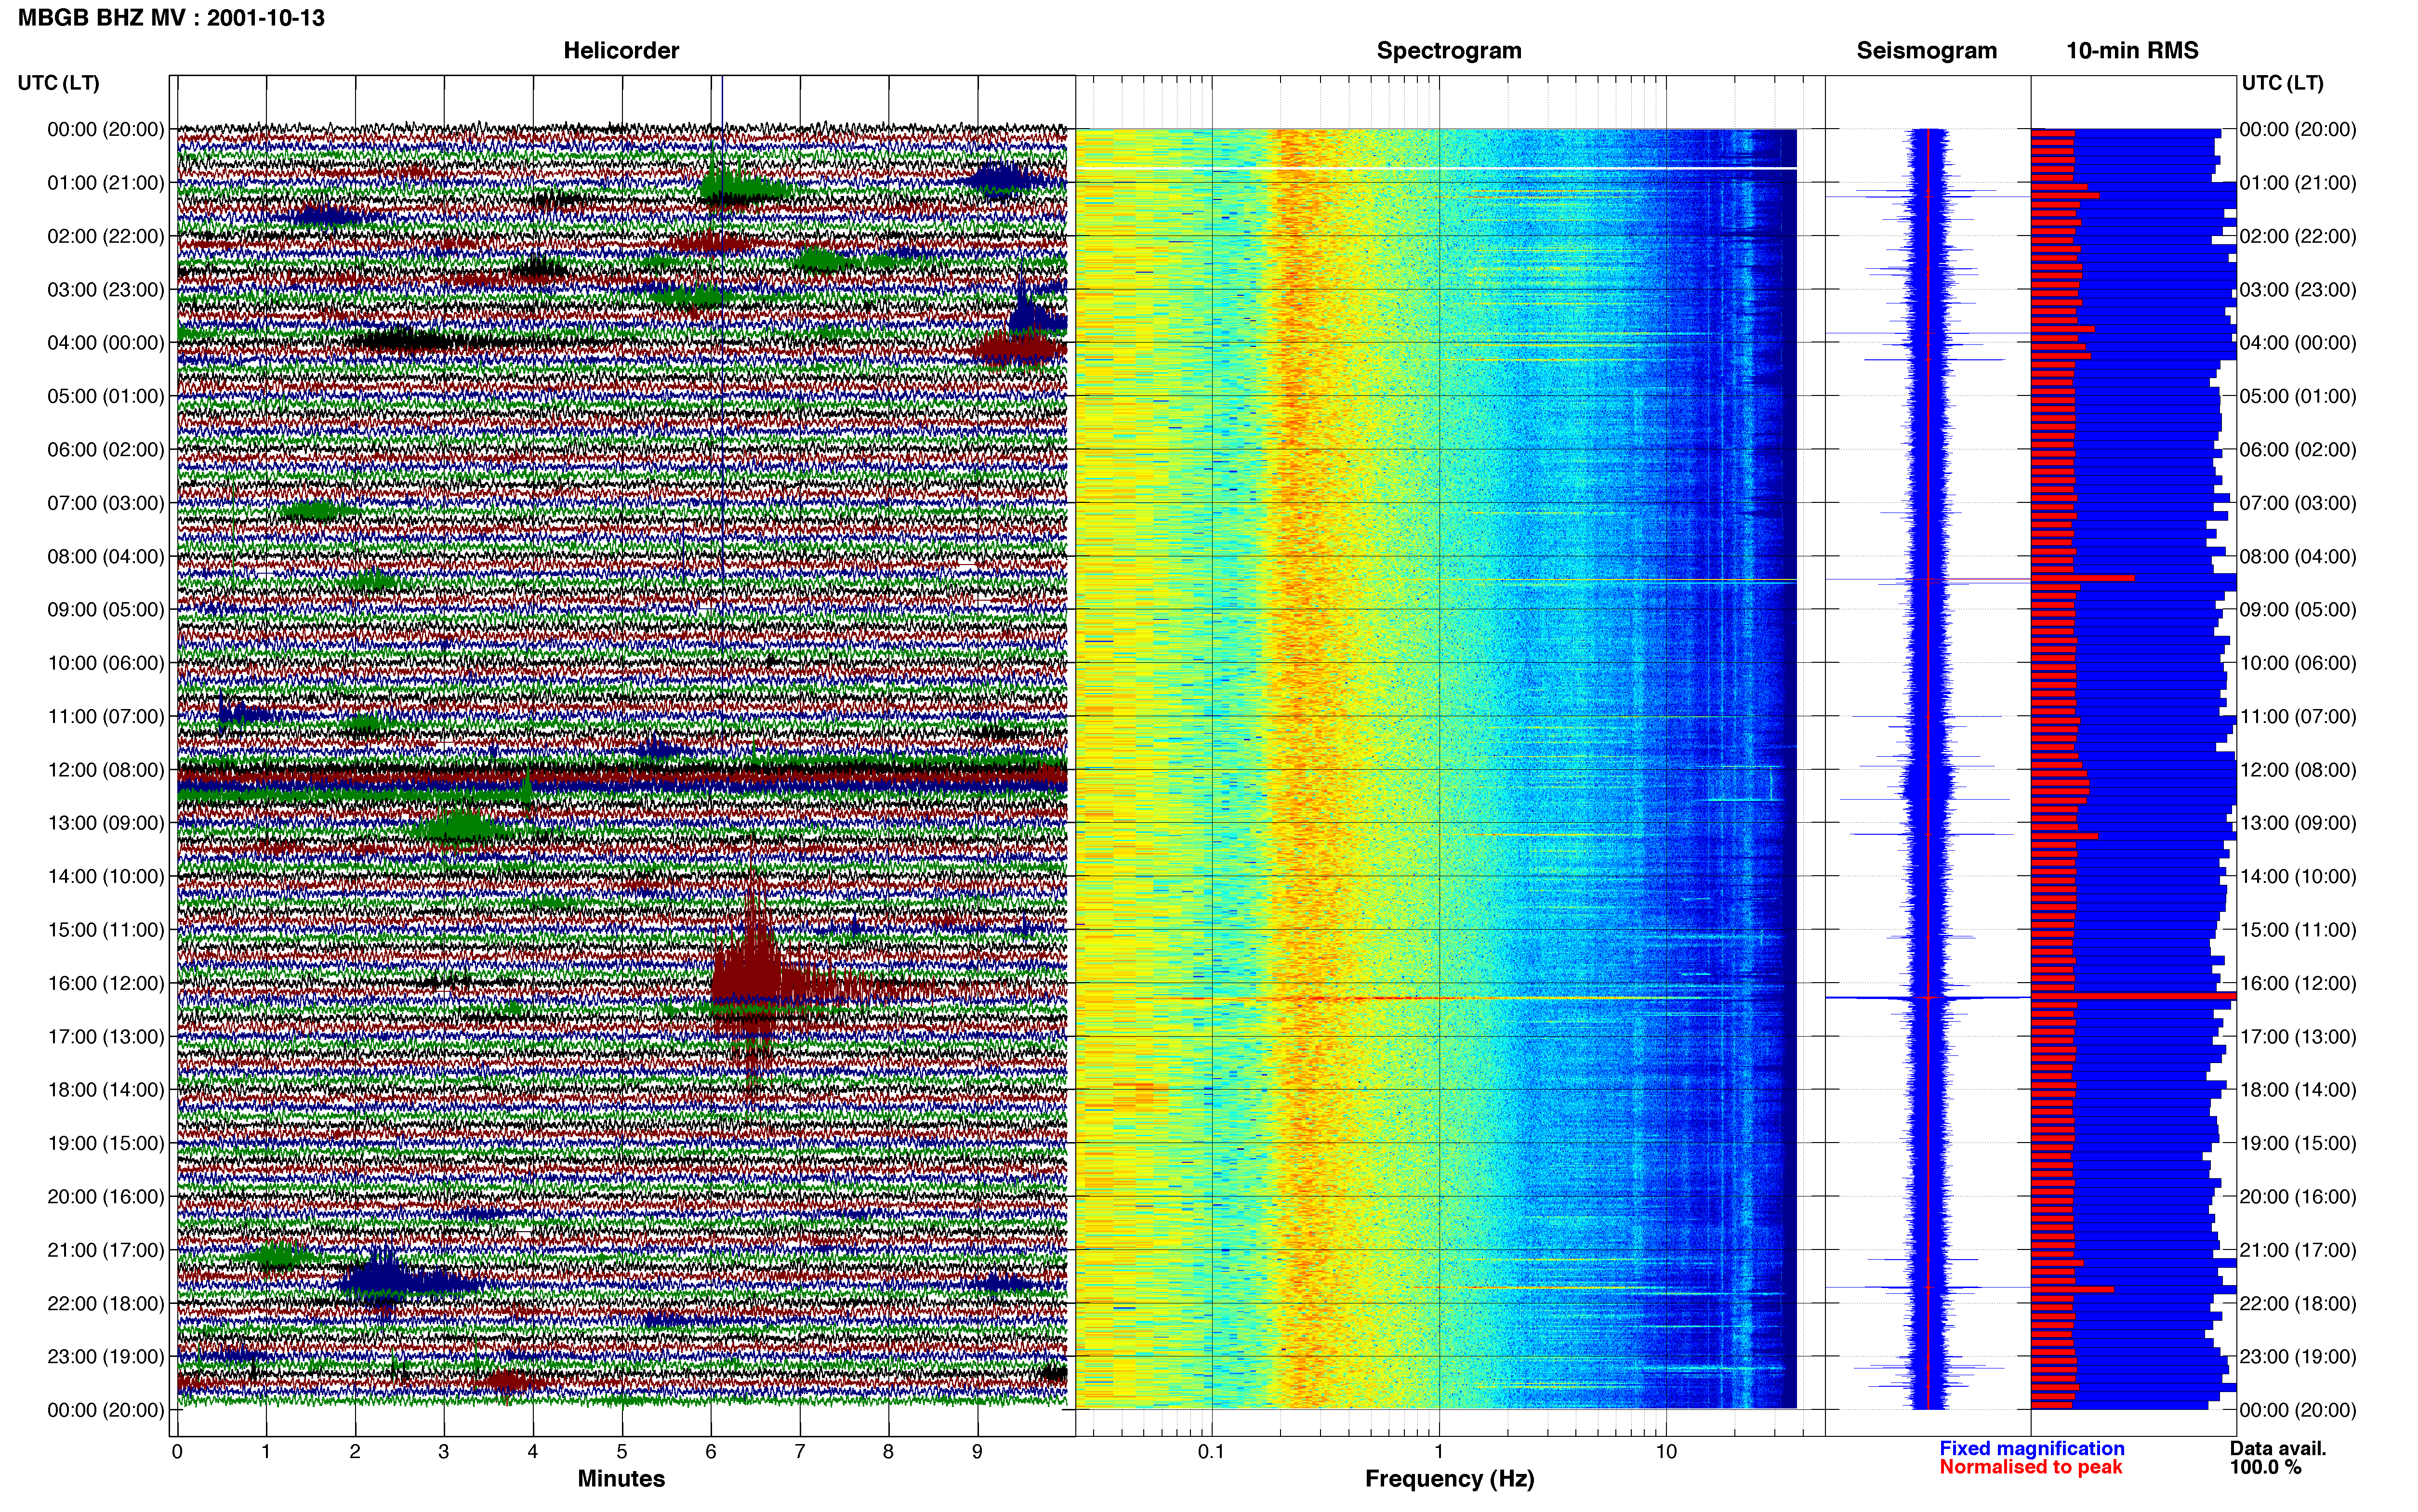Click the left-axis time label "01:00 (21:00)"

click(106, 183)
